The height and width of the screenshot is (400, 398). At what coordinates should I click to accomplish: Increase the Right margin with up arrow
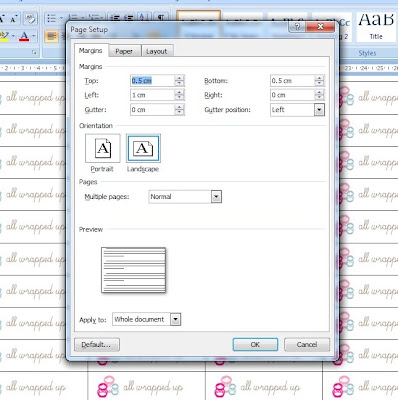pos(319,92)
